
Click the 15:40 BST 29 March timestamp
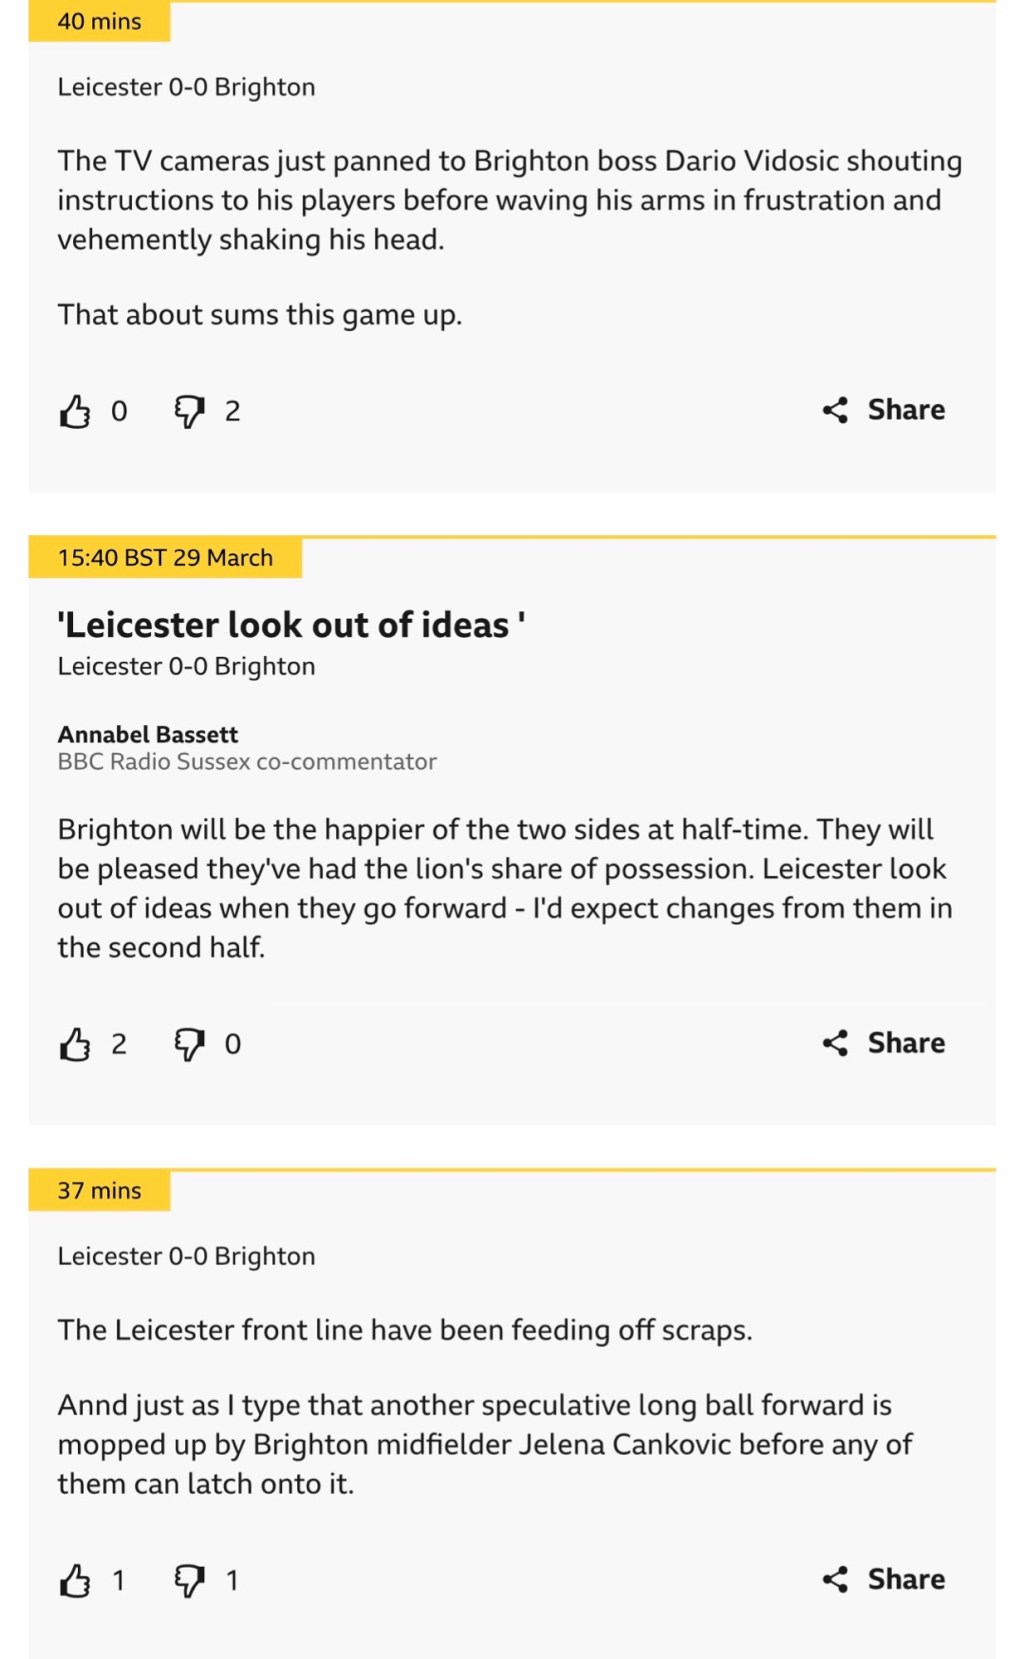165,558
